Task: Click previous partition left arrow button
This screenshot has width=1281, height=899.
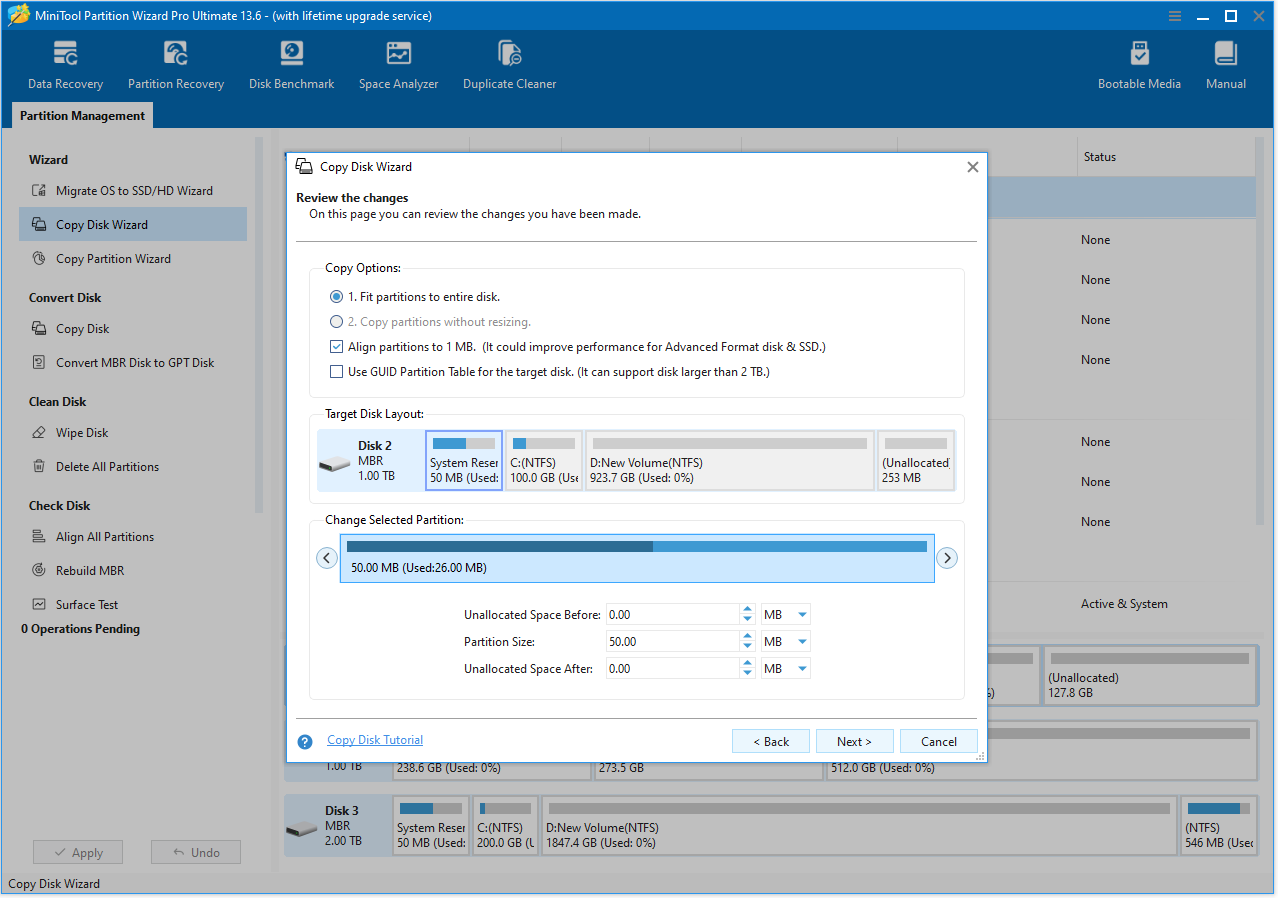Action: (327, 558)
